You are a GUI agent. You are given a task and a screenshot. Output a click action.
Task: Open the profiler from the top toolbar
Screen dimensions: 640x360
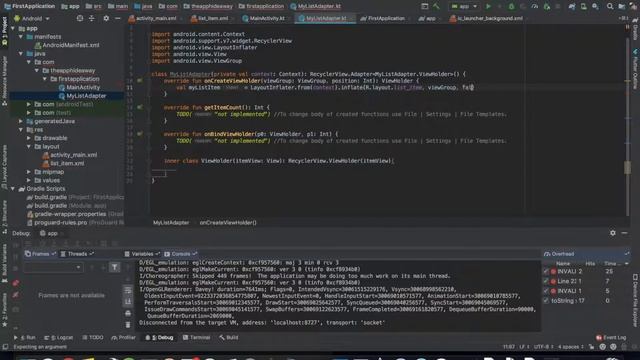(535, 6)
